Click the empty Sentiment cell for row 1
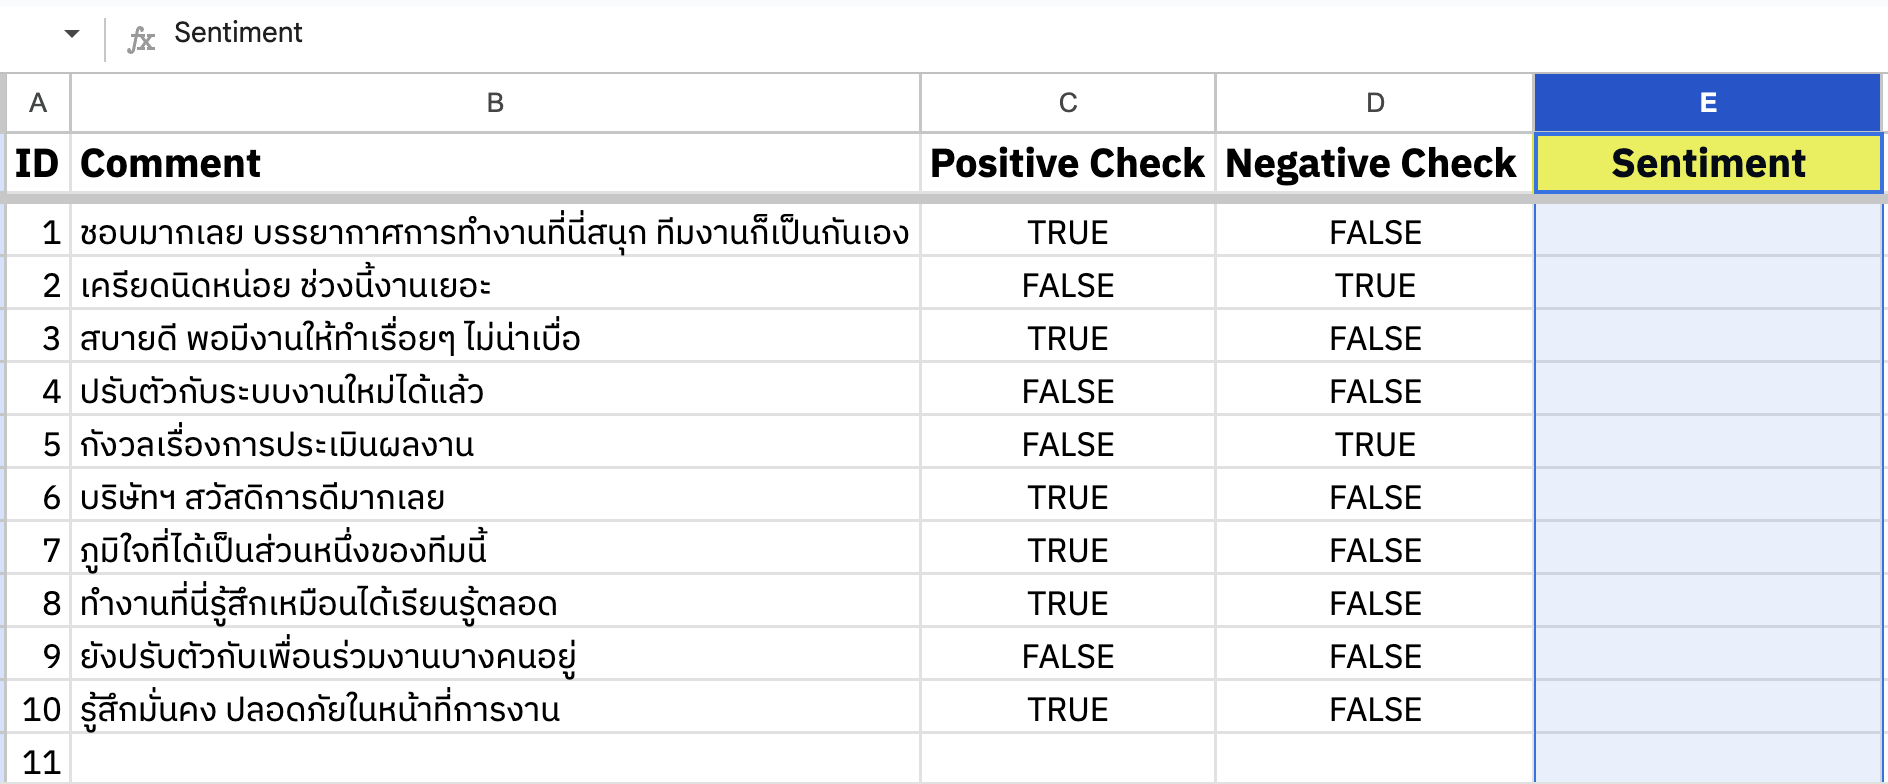 (1706, 232)
